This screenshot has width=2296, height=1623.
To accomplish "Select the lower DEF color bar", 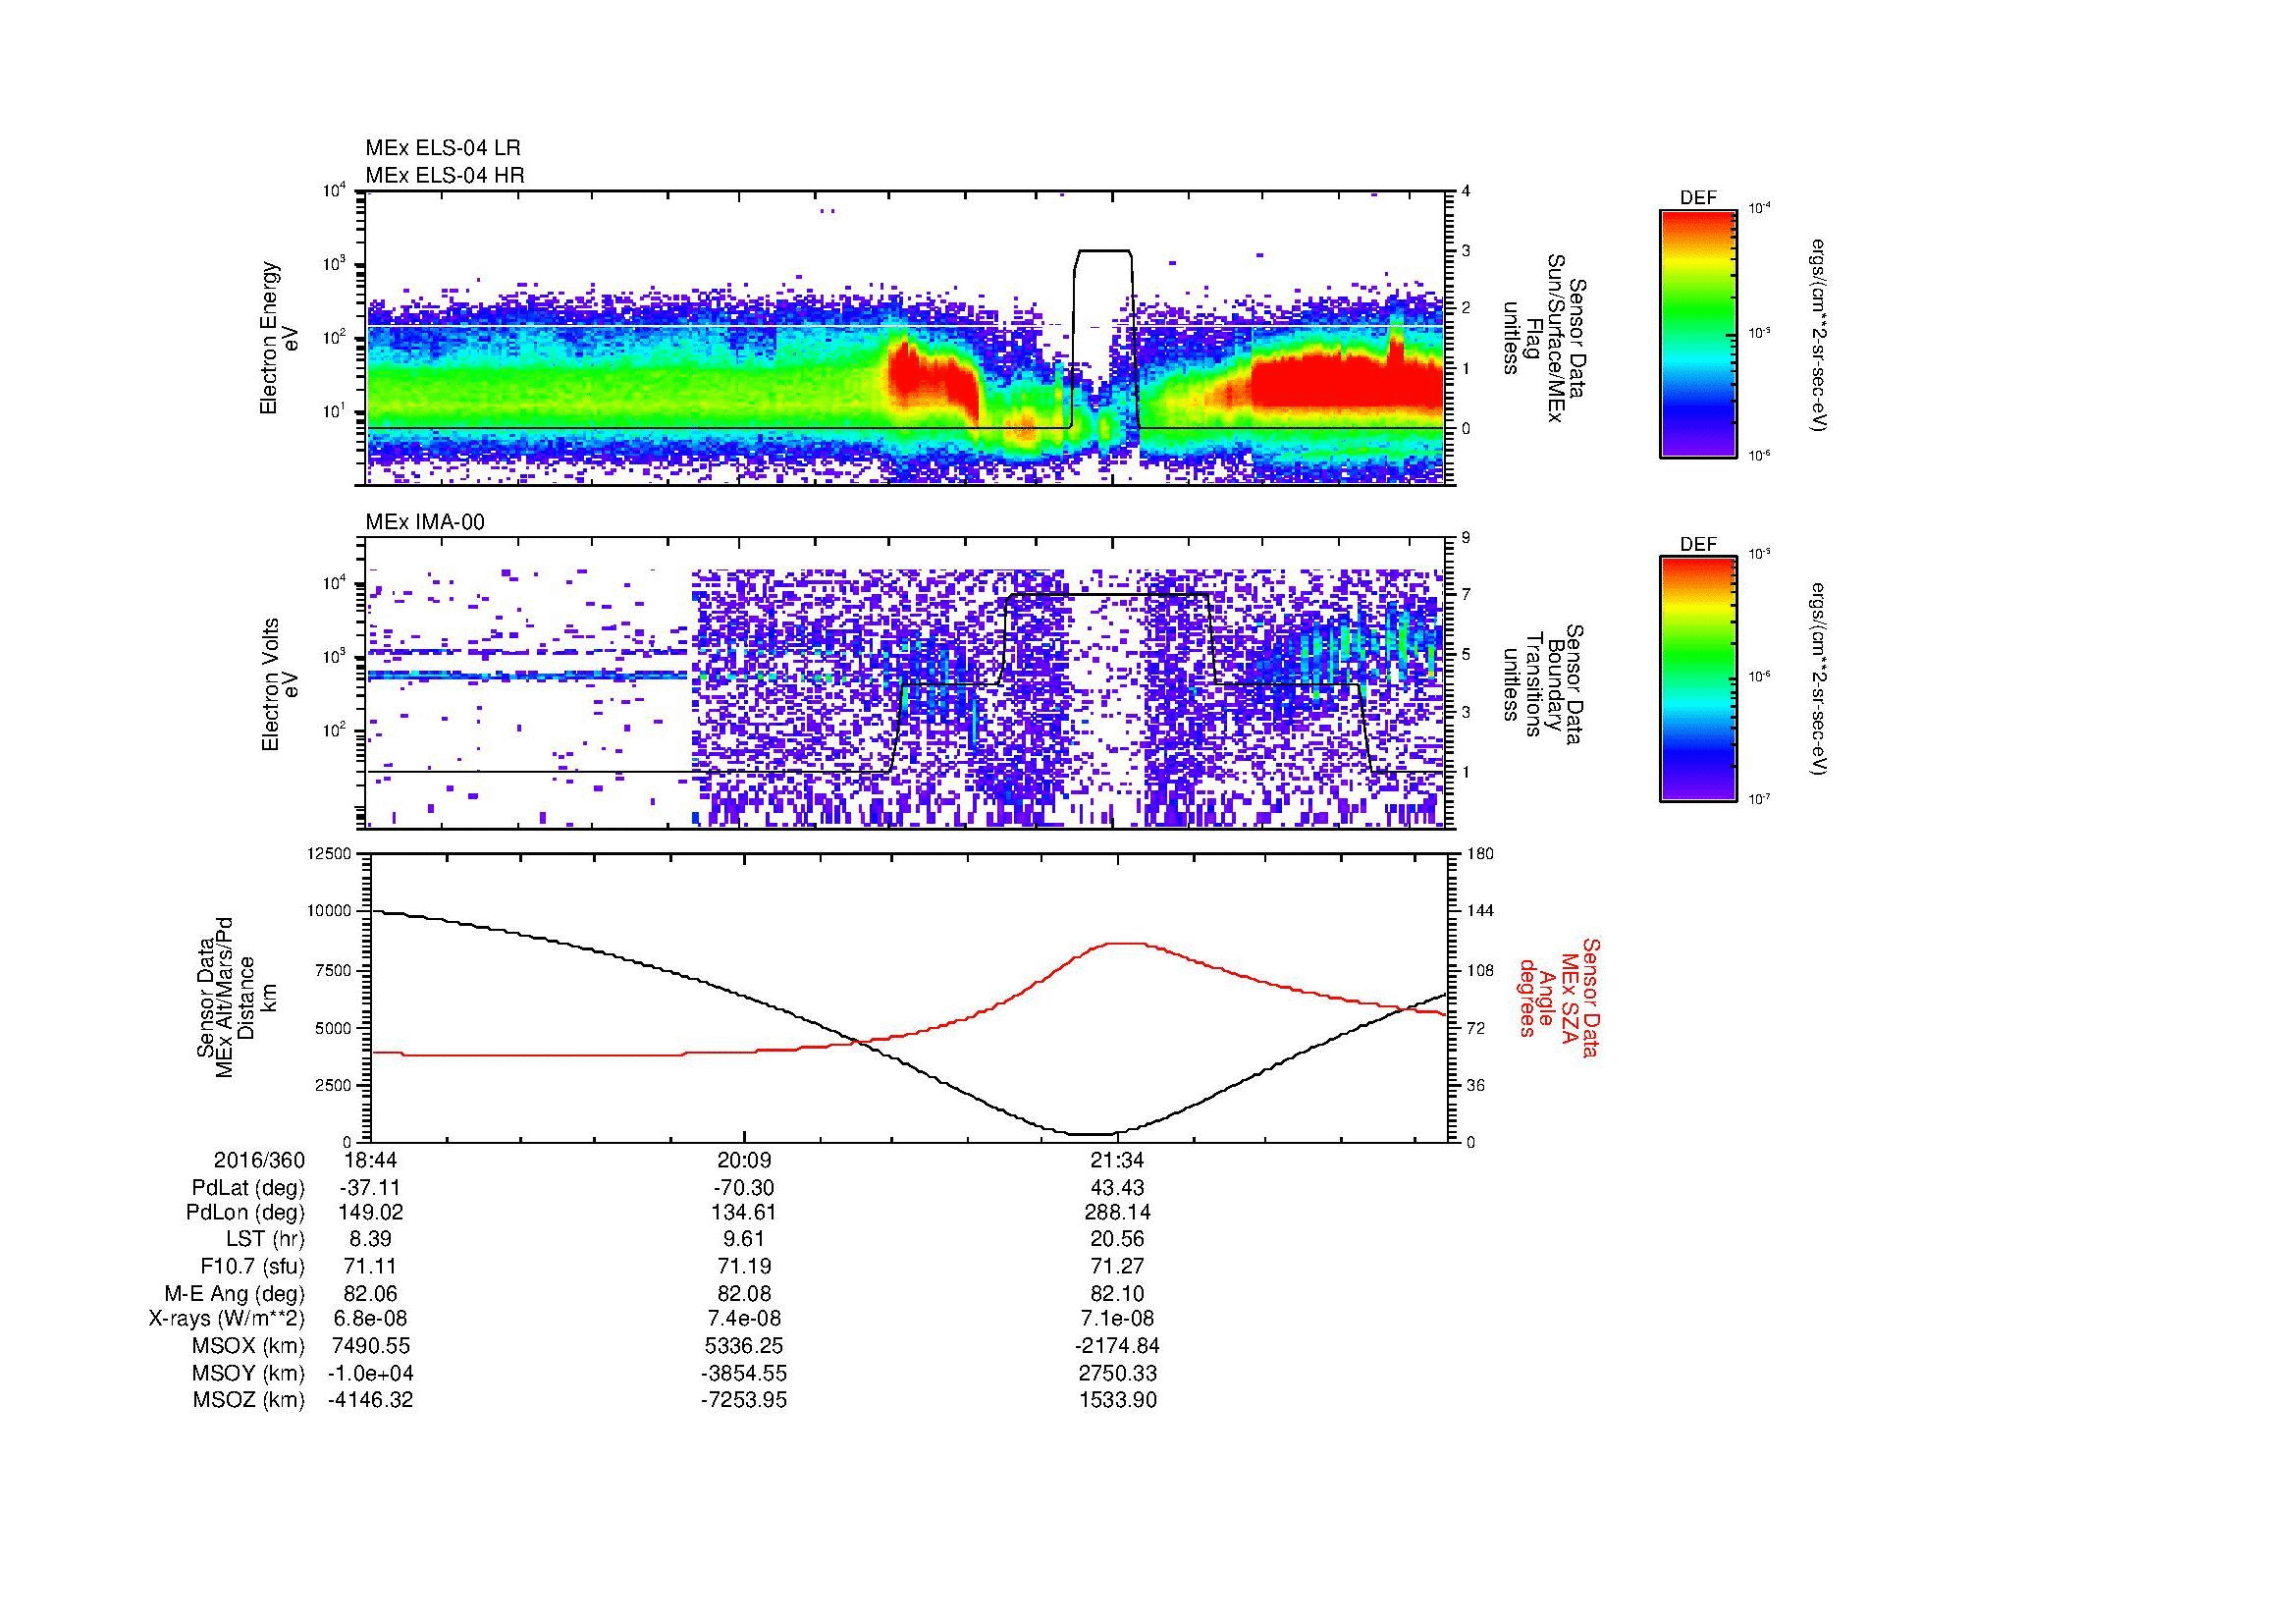I will [1698, 679].
